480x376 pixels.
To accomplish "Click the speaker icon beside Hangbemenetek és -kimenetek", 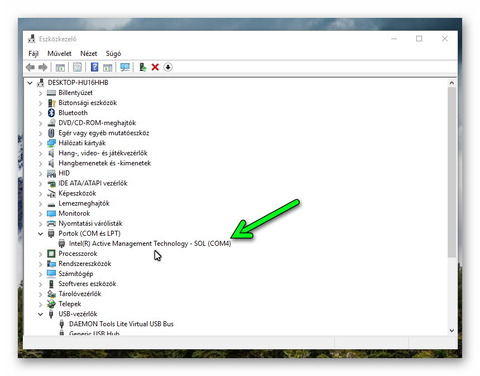I will (51, 163).
